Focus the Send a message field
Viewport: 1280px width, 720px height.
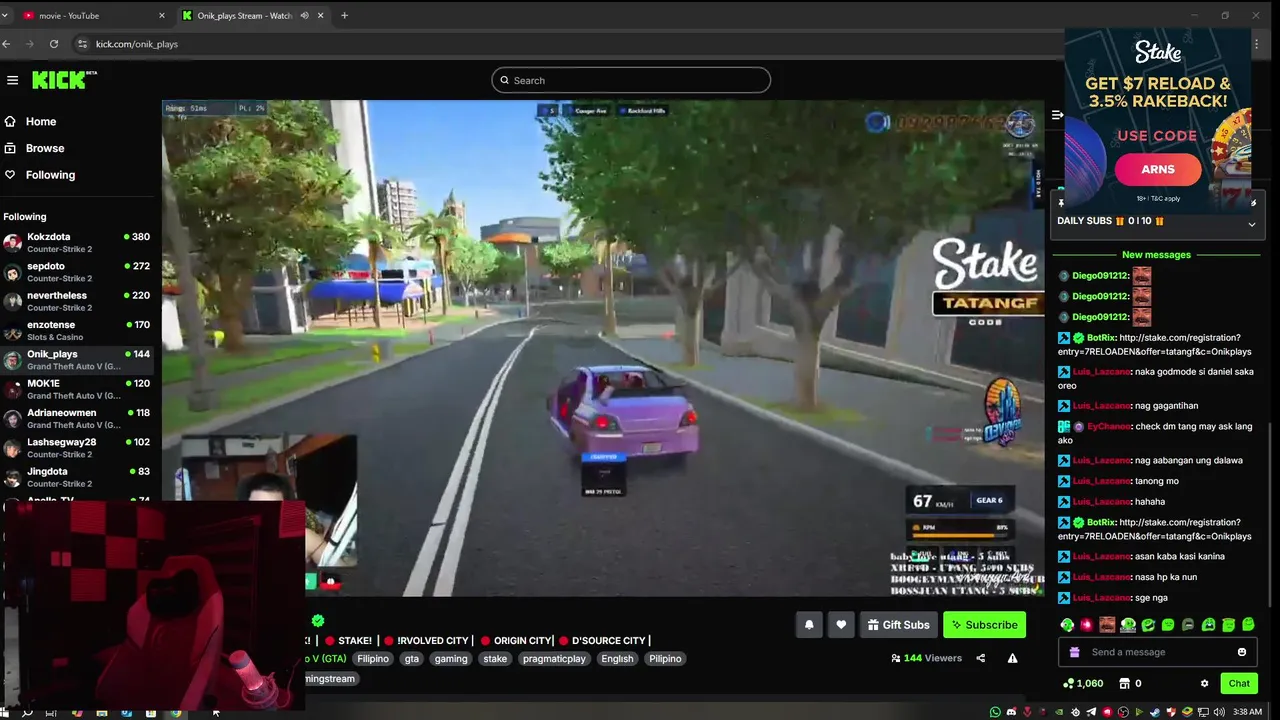[1160, 652]
